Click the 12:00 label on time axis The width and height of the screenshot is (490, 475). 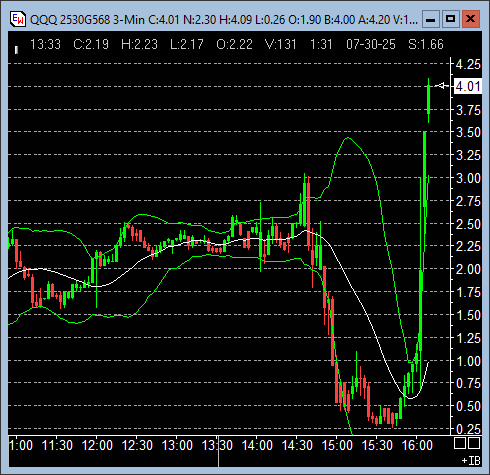pyautogui.click(x=97, y=445)
